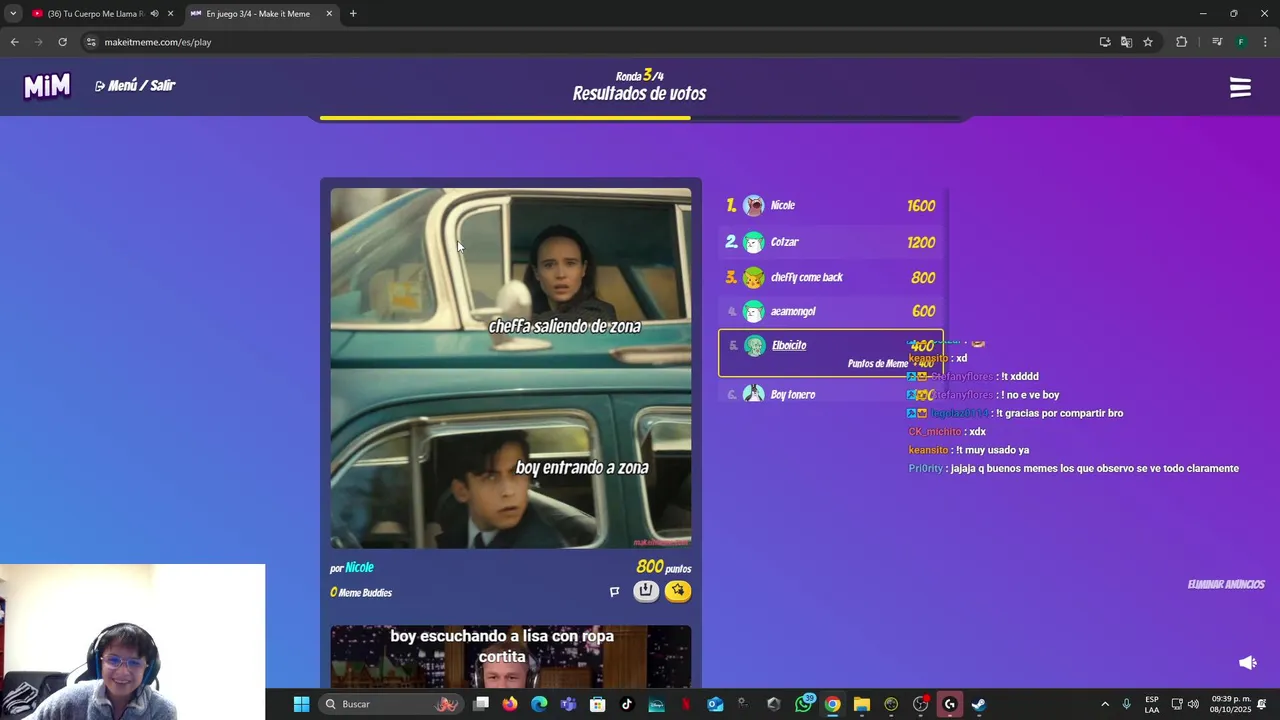Screen dimensions: 1280x720
Task: Open the ESP LAA language switcher
Action: 1152,704
